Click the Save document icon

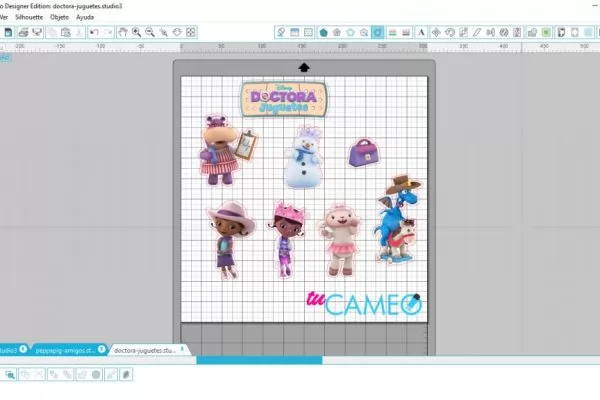tap(8, 33)
